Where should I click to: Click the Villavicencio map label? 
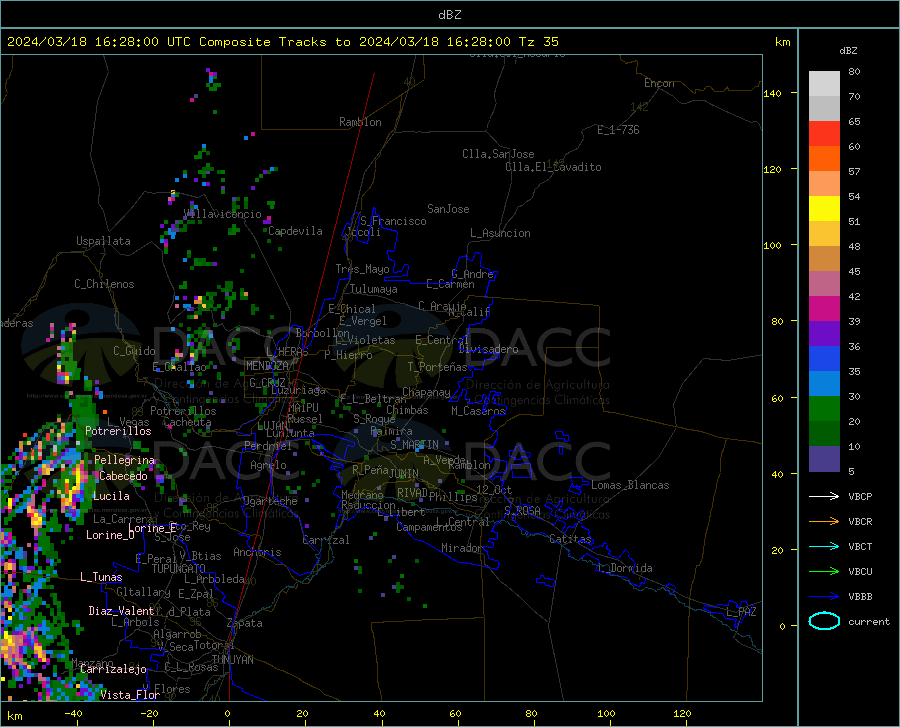coord(222,214)
